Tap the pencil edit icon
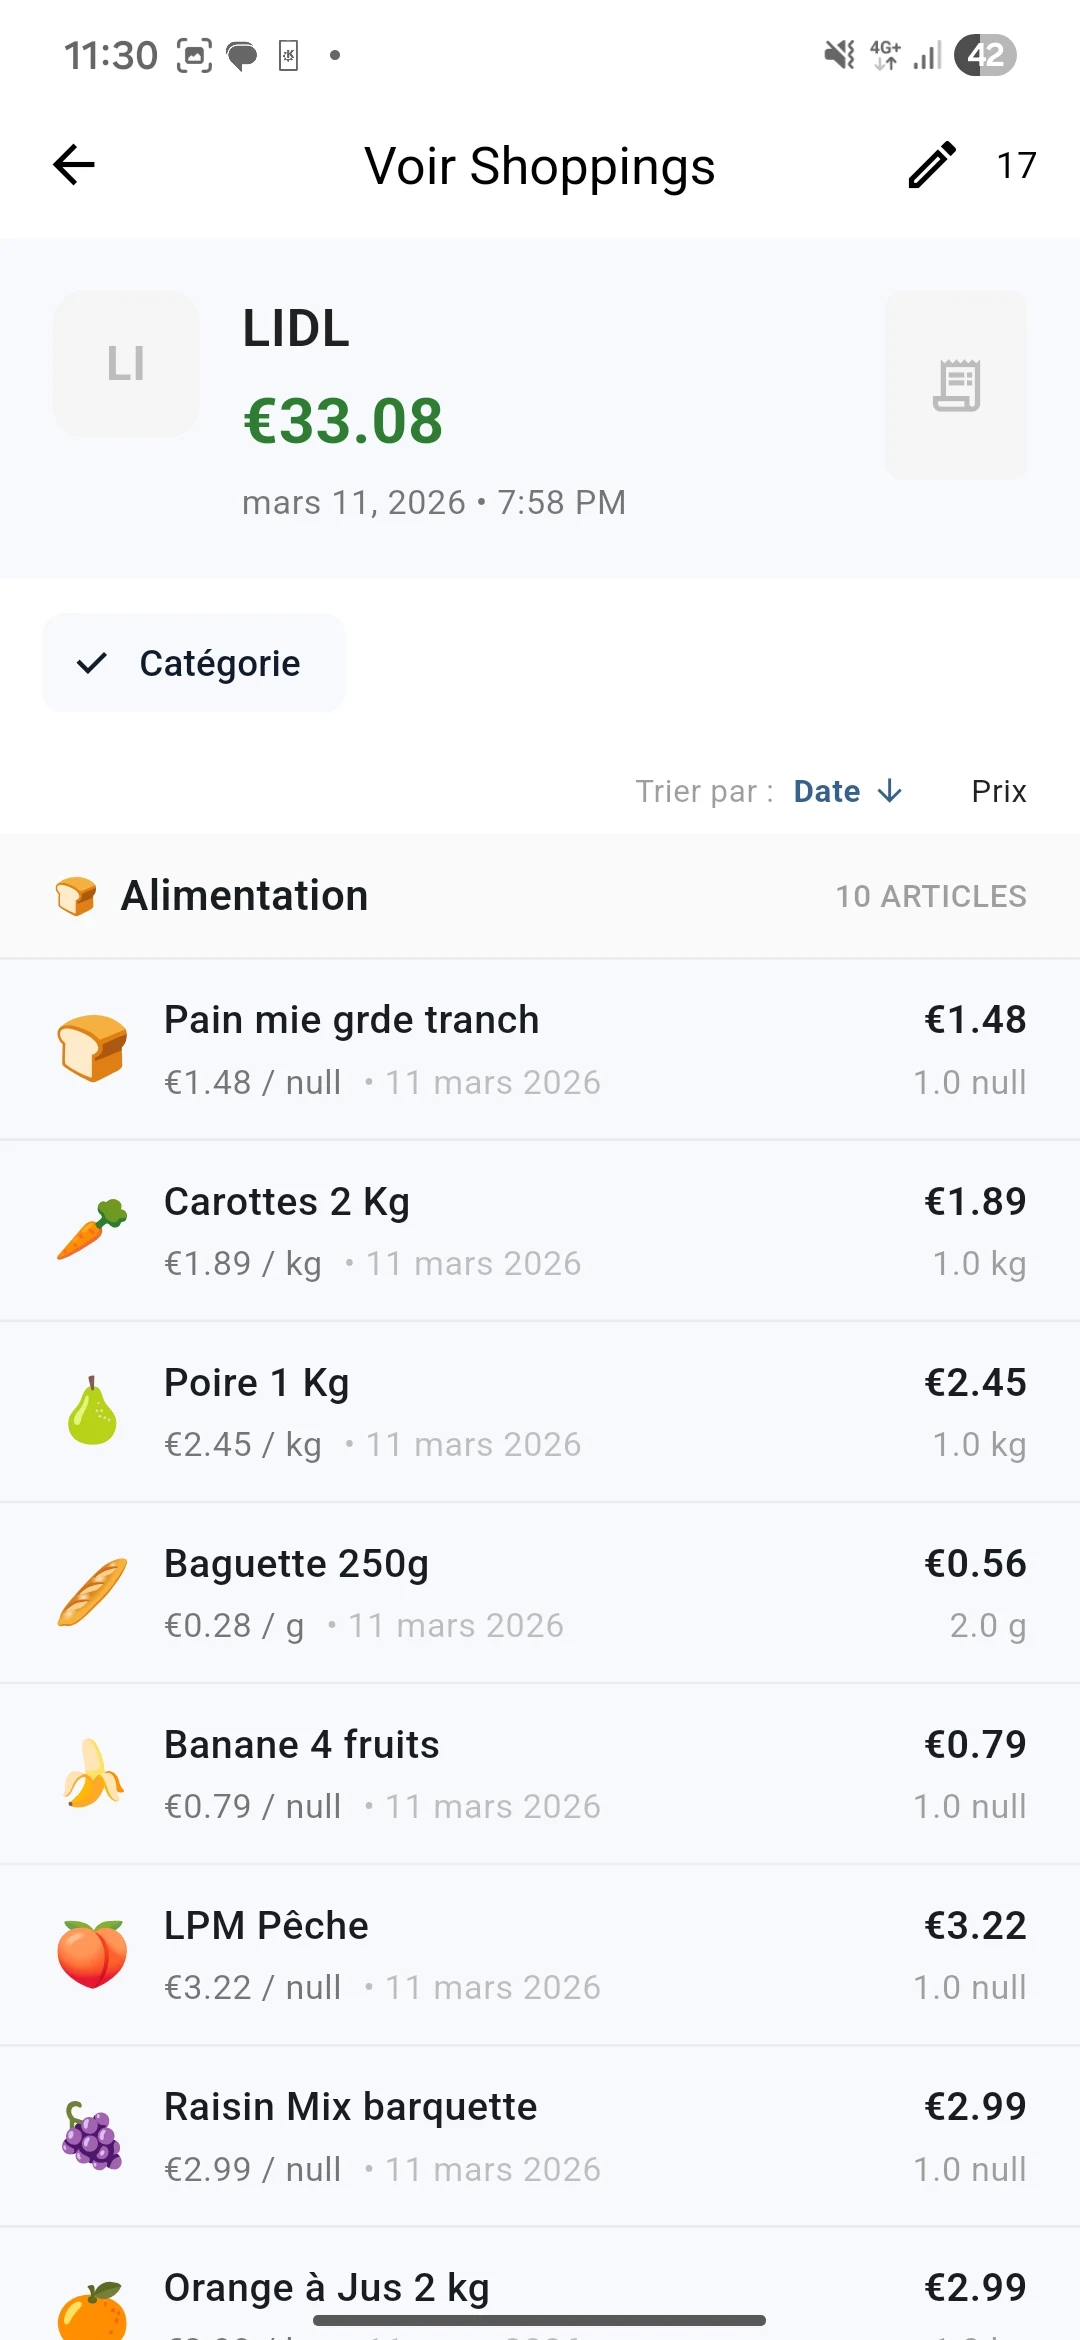The height and width of the screenshot is (2340, 1080). click(x=932, y=165)
